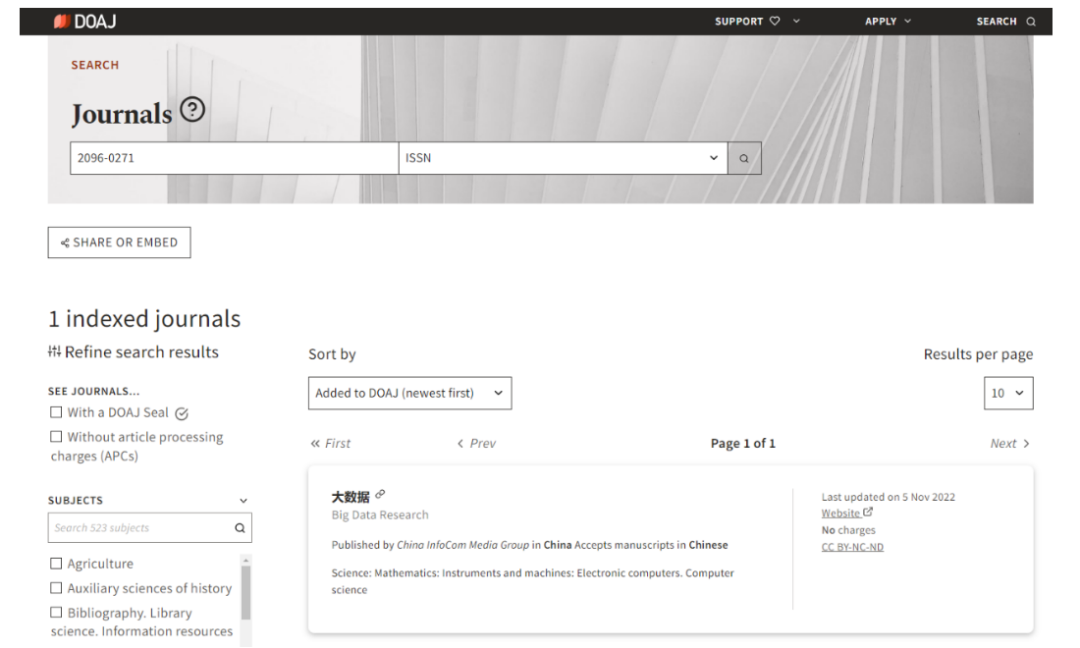Image resolution: width=1080 pixels, height=648 pixels.
Task: Open the journal Website link
Action: tap(840, 513)
